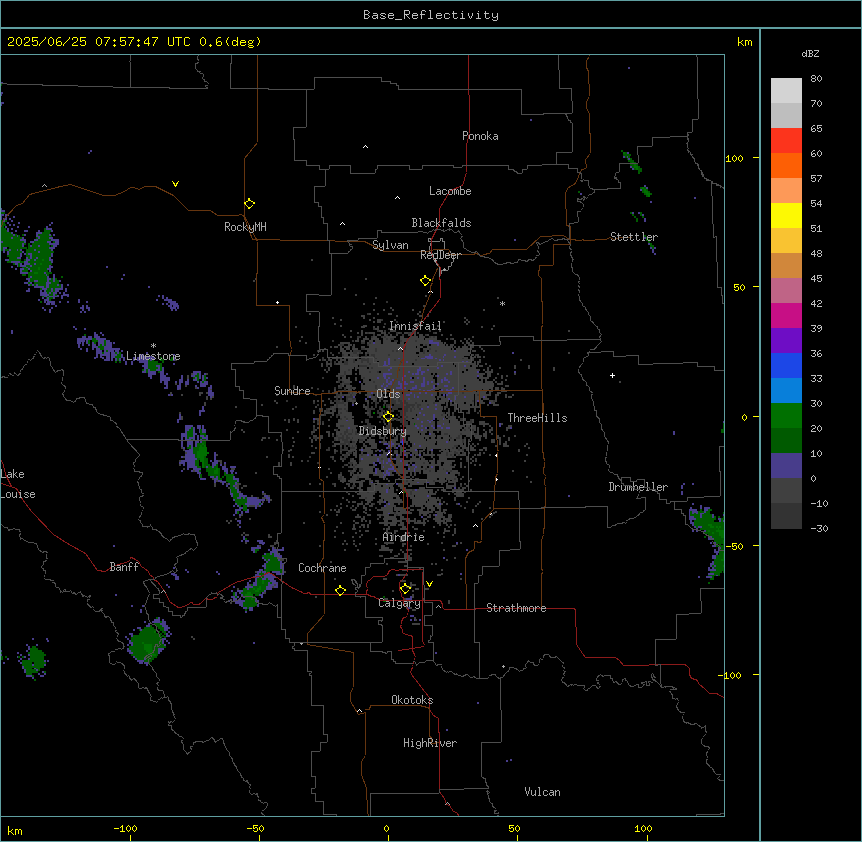Click the km unit label at bottom left
Image resolution: width=862 pixels, height=842 pixels.
(x=15, y=830)
